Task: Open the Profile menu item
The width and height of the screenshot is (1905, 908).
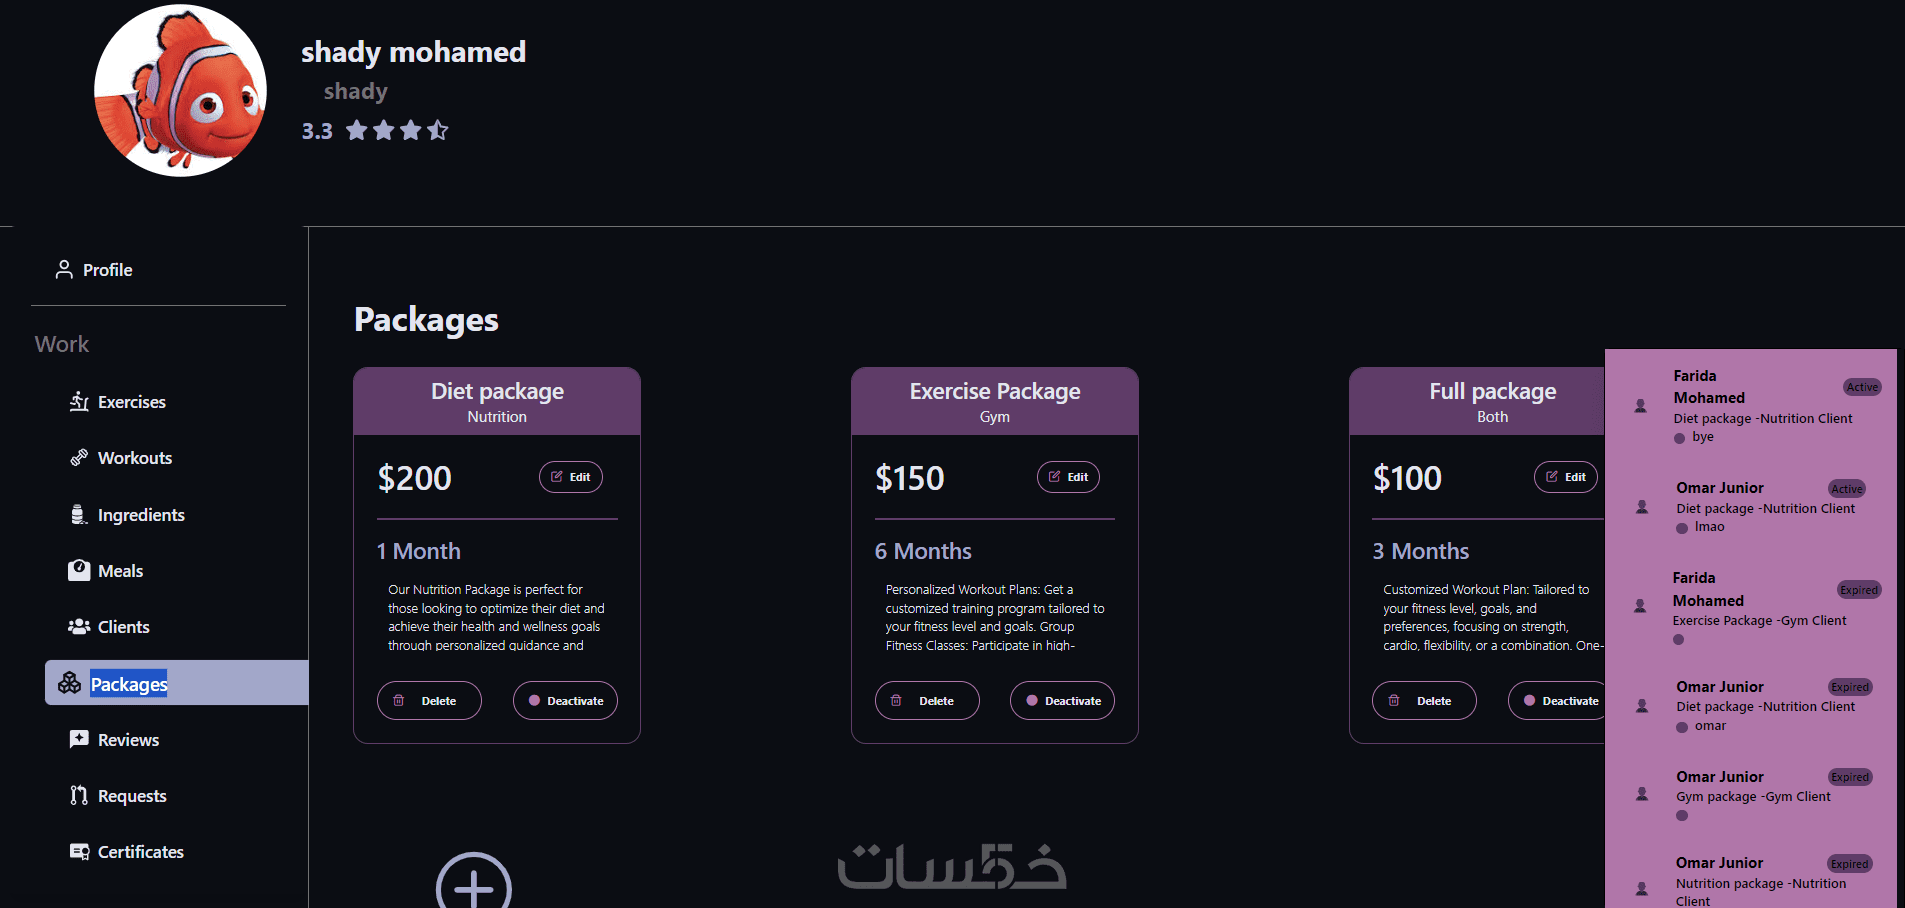Action: click(107, 270)
